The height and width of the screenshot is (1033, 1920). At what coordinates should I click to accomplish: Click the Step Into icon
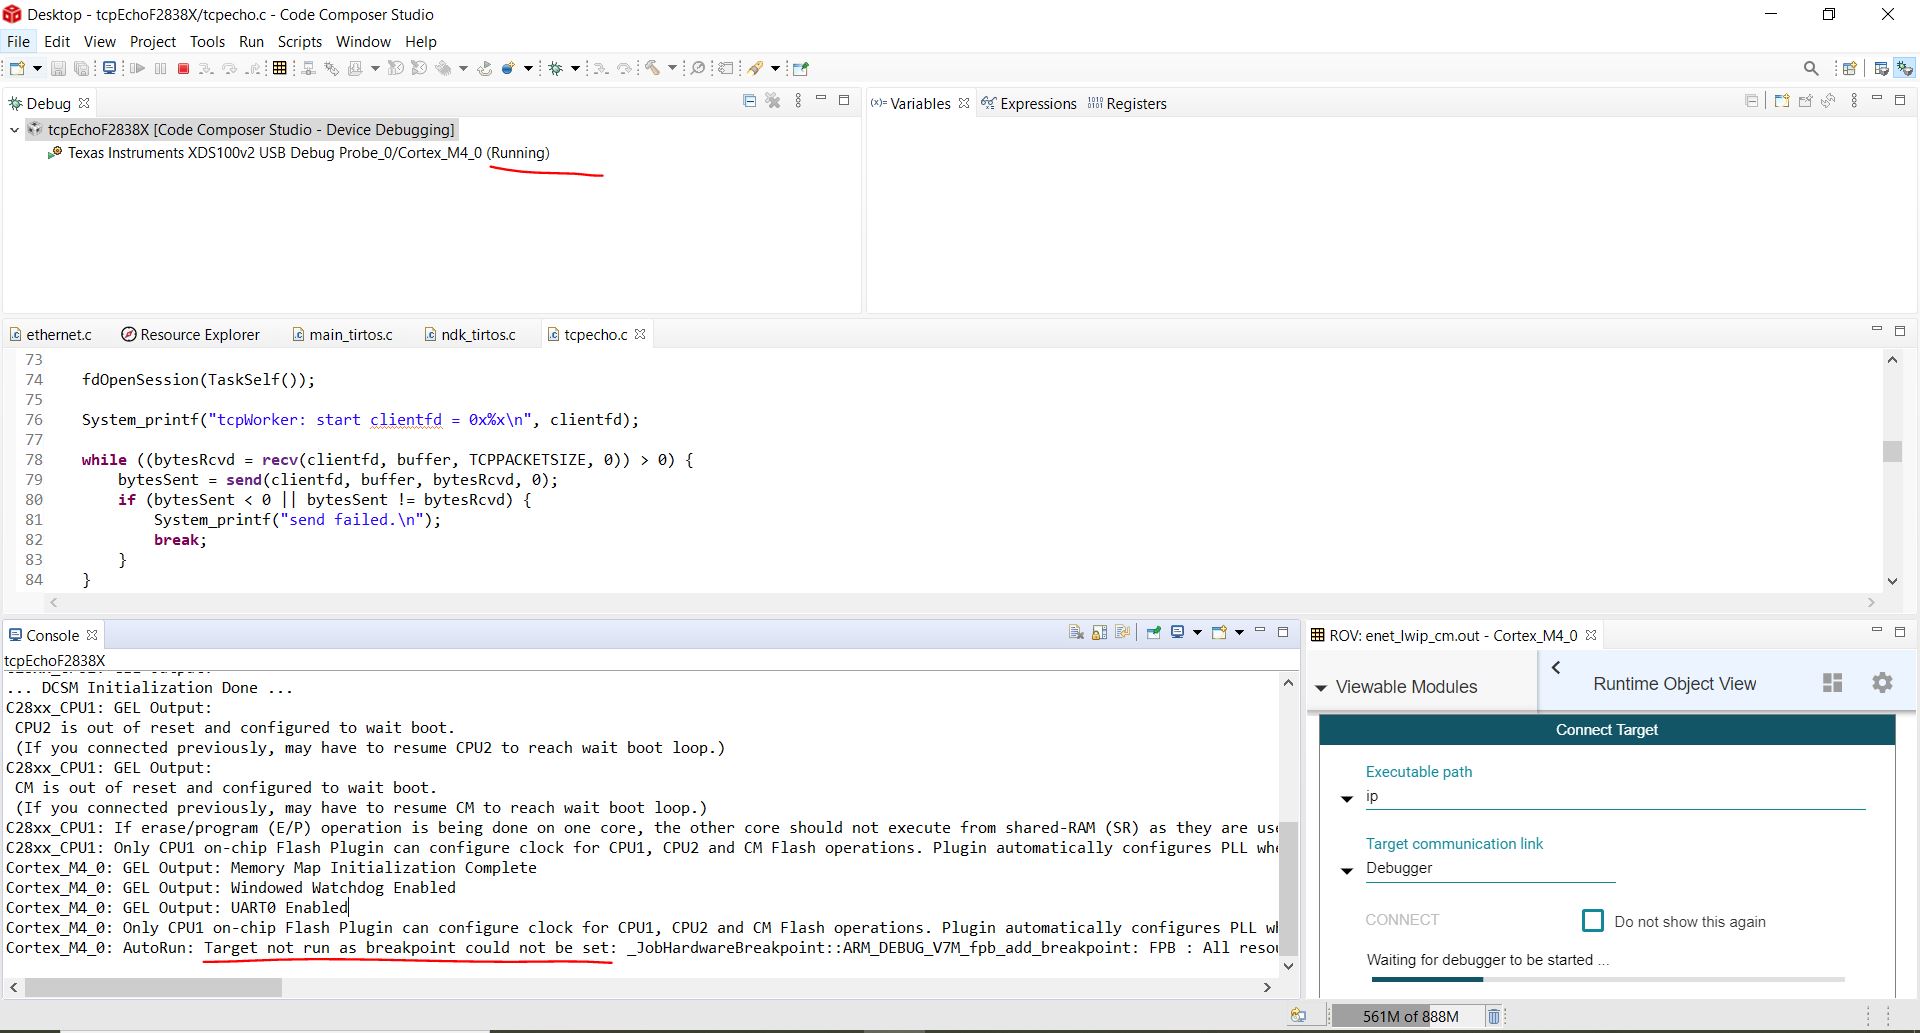click(x=206, y=68)
